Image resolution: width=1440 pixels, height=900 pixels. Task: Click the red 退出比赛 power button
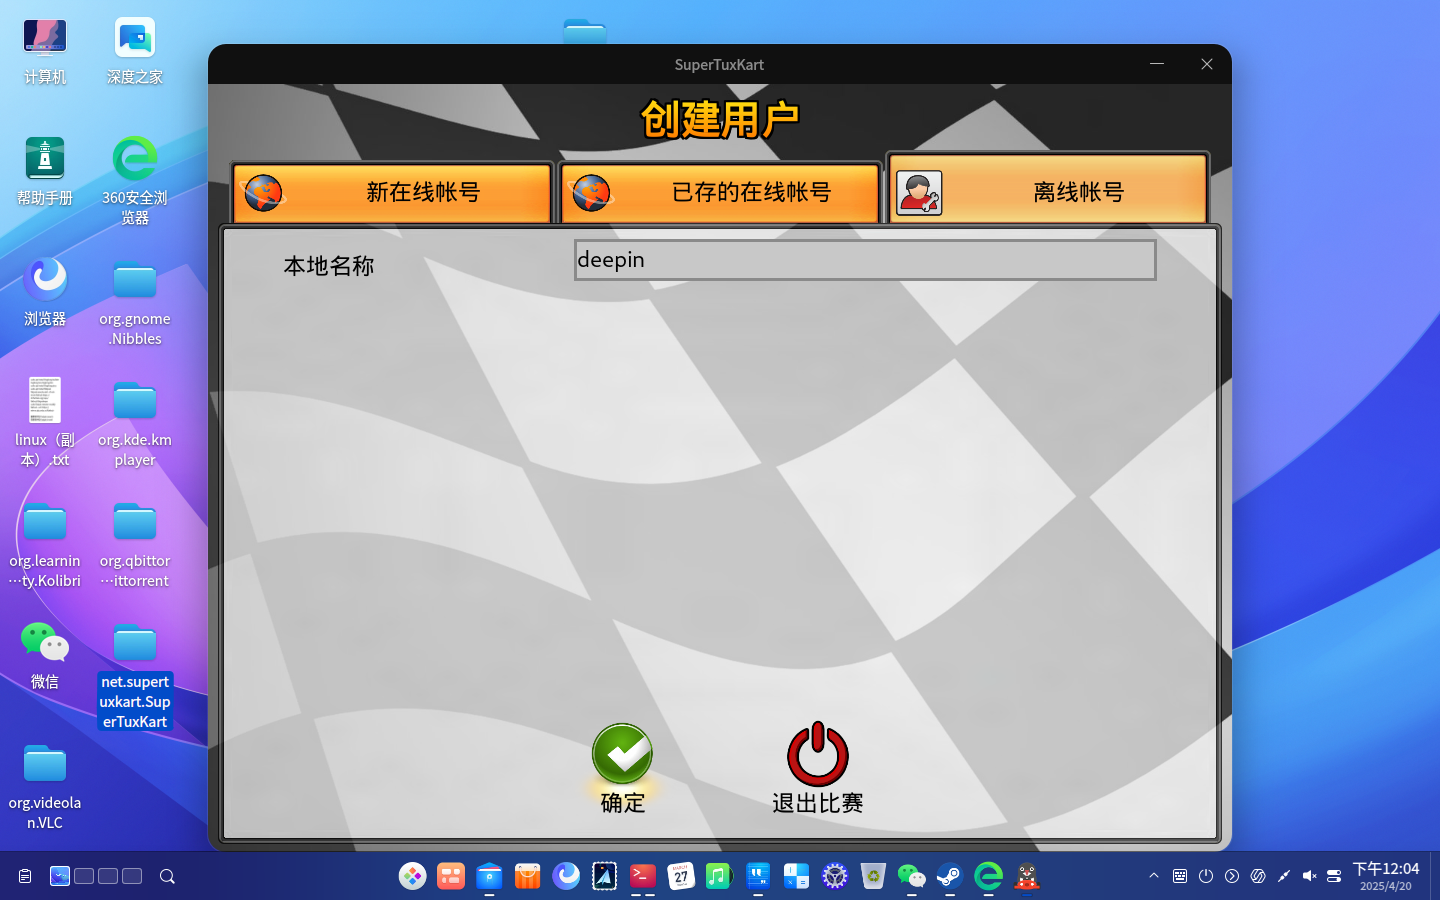coord(817,768)
